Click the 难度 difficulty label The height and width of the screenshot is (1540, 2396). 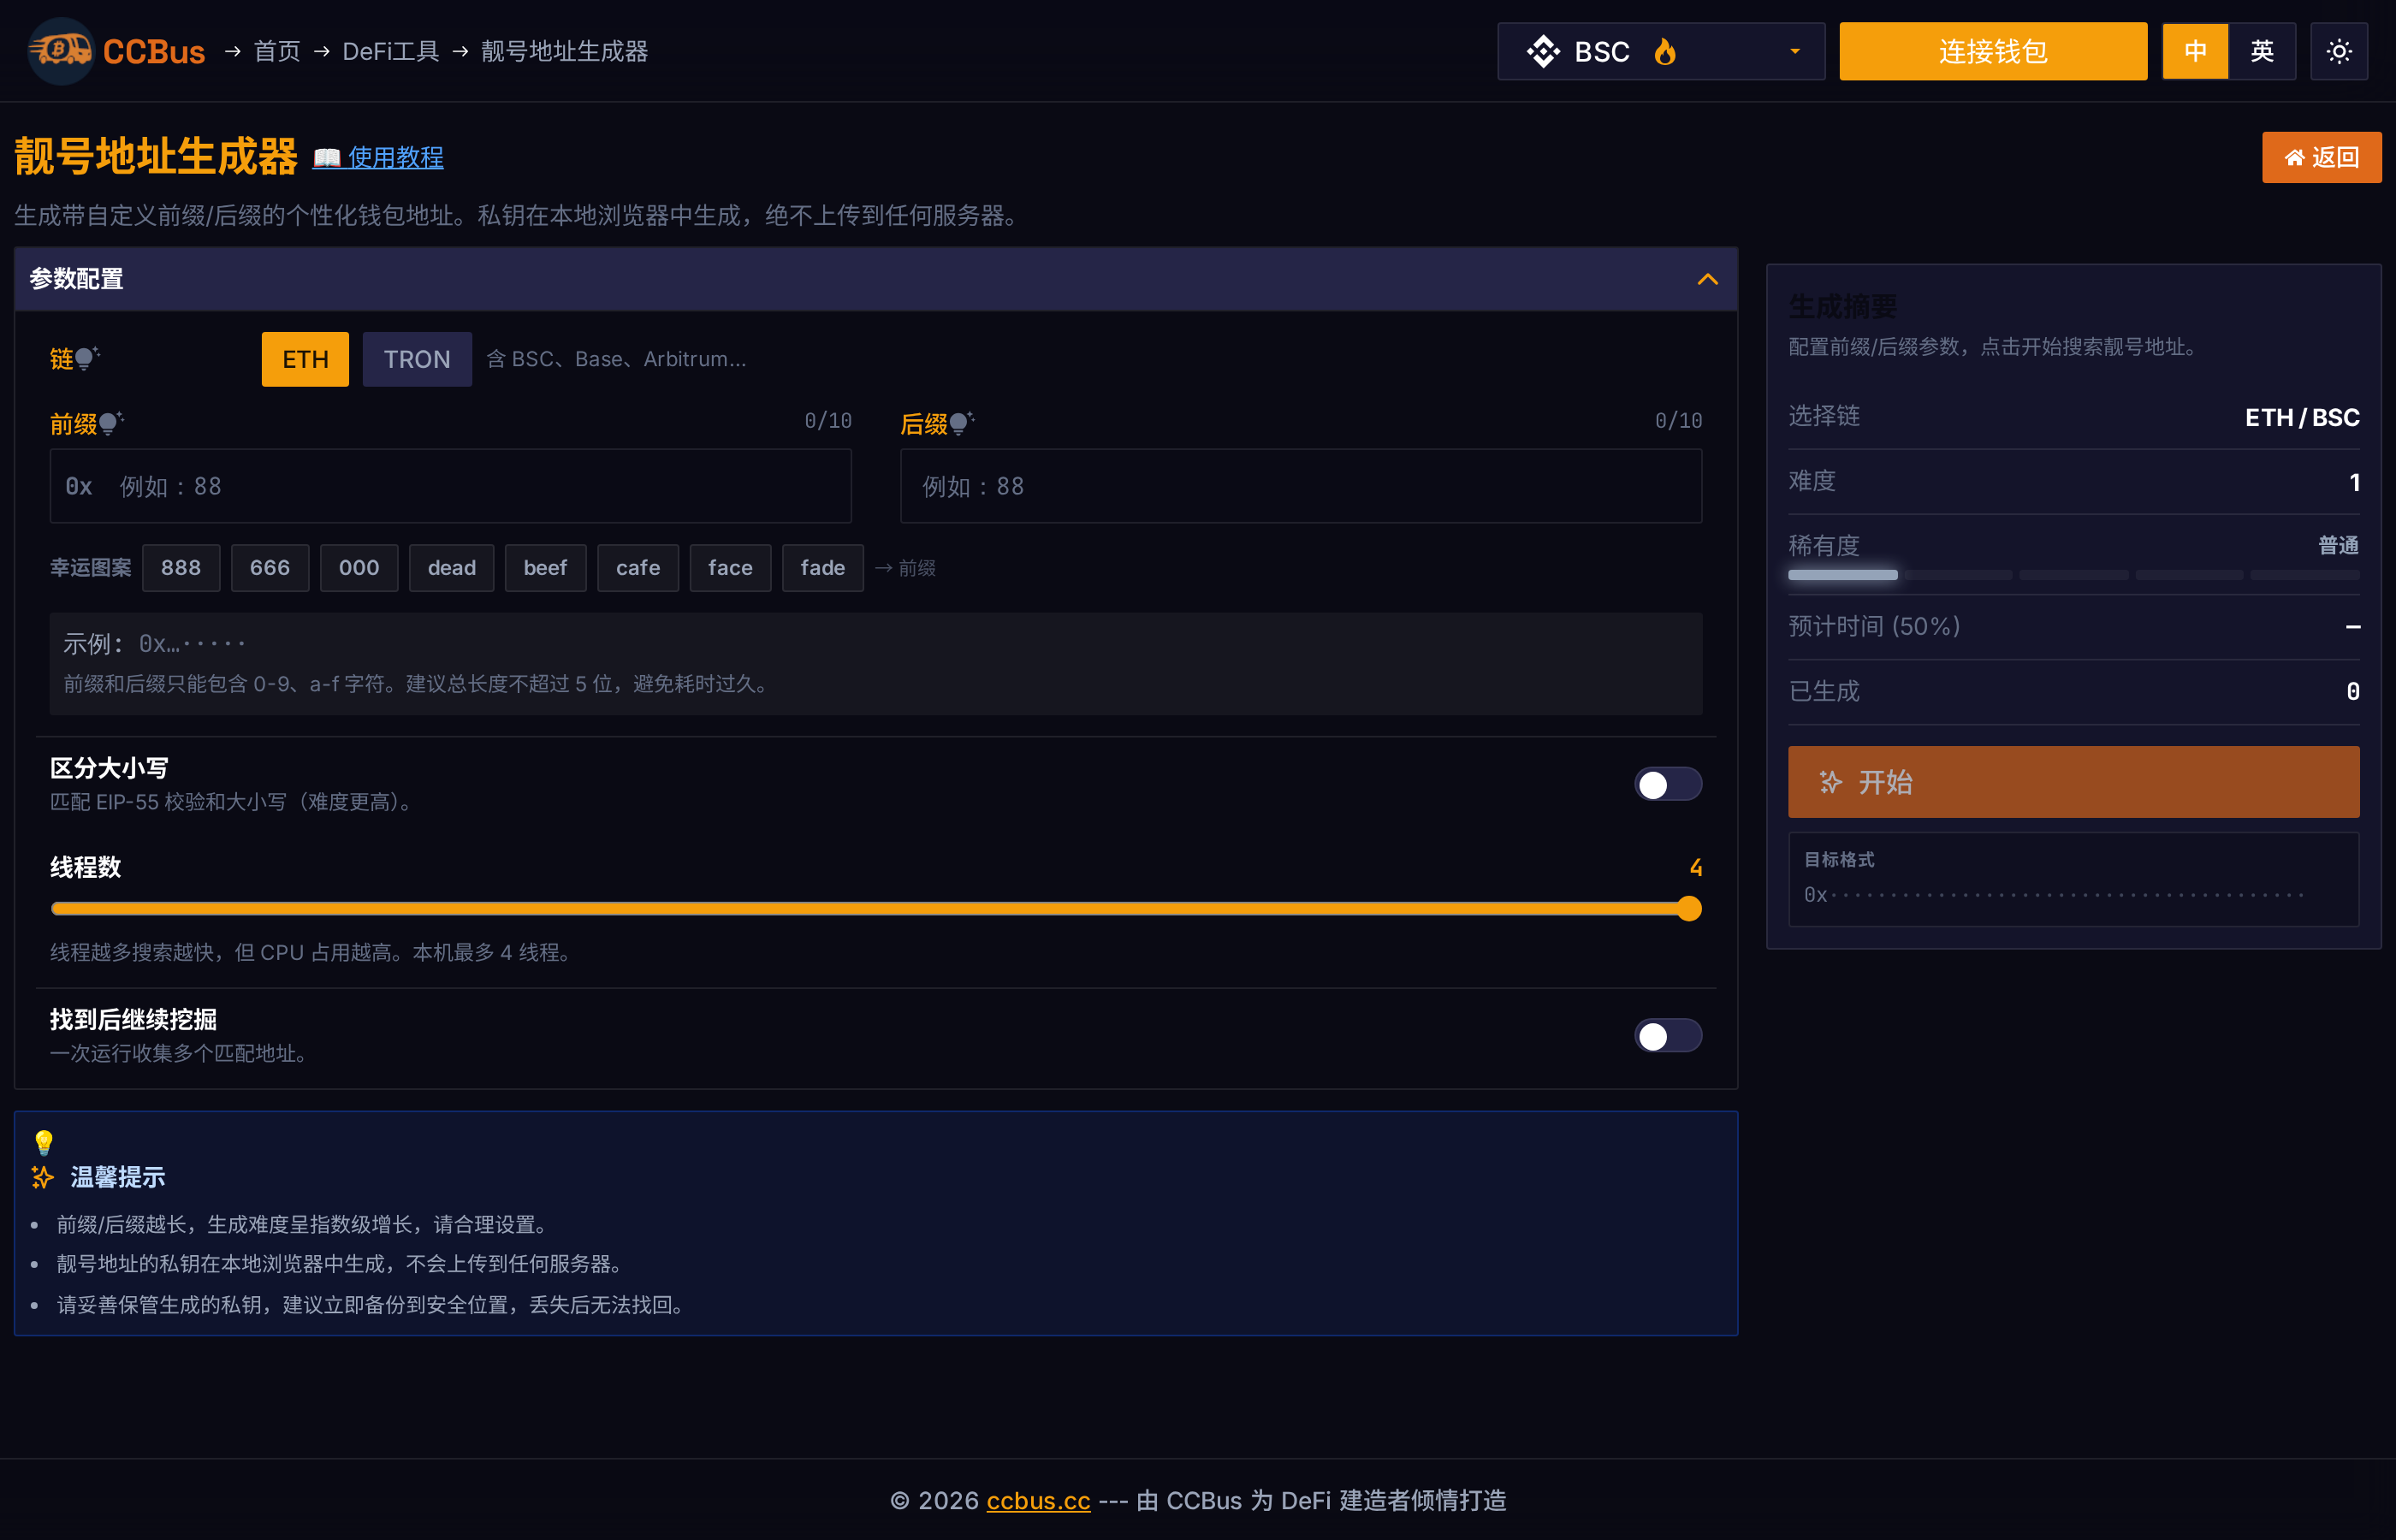point(1812,481)
